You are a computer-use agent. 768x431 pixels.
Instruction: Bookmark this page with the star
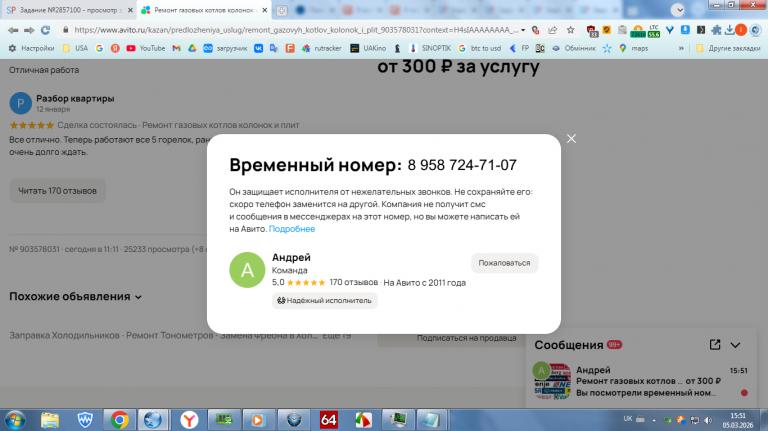pos(571,30)
